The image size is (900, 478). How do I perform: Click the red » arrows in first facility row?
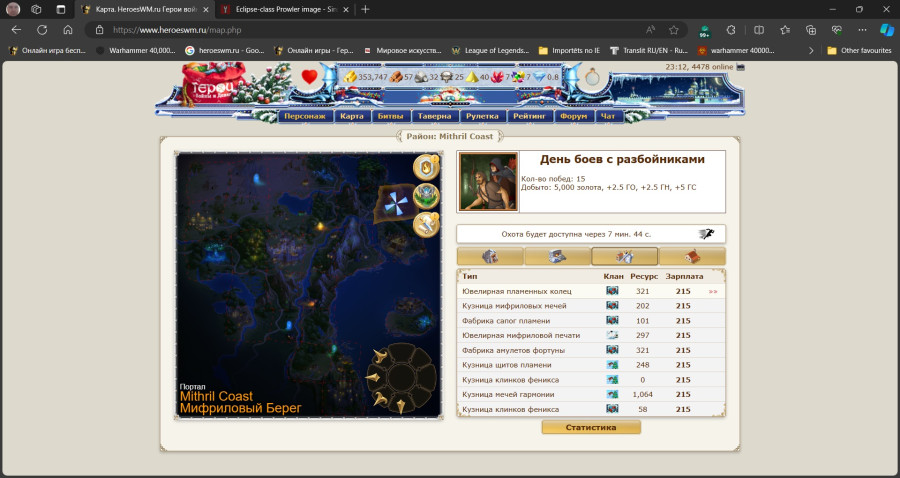coord(713,292)
